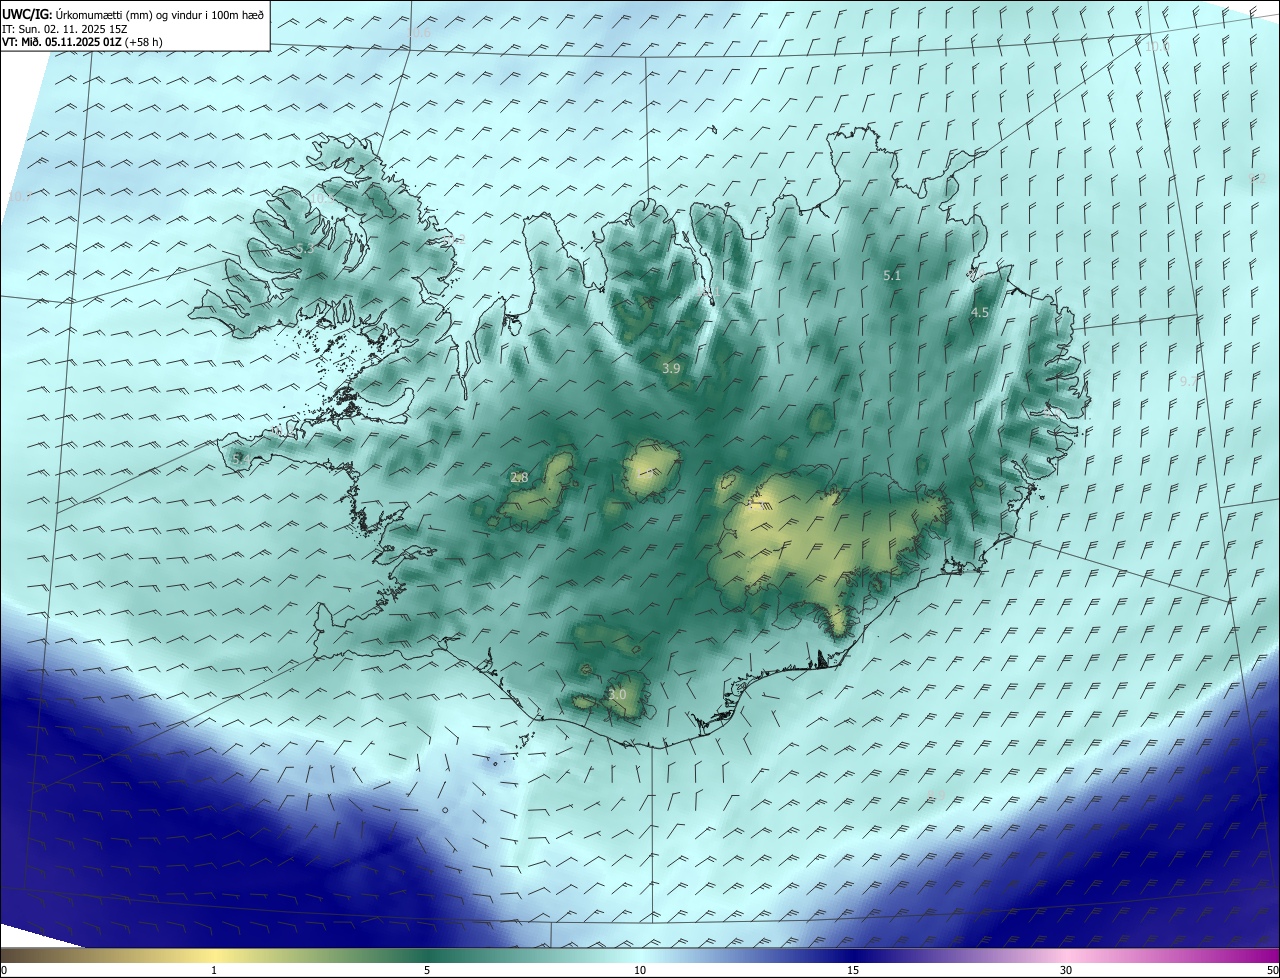1280x978 pixels.
Task: Click the 4.5 value label on the map
Action: (x=980, y=313)
